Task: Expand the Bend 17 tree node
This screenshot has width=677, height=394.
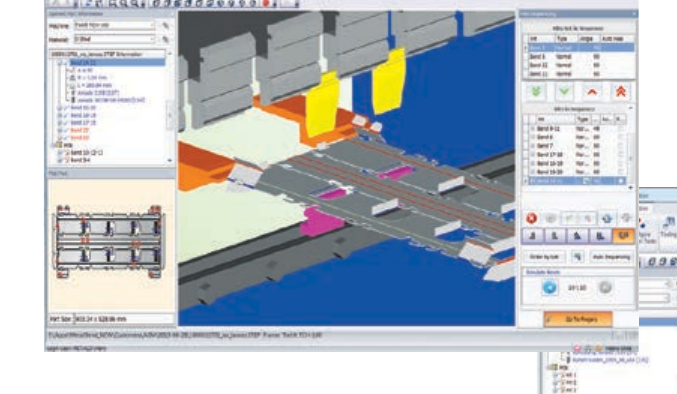Action: [x=60, y=123]
